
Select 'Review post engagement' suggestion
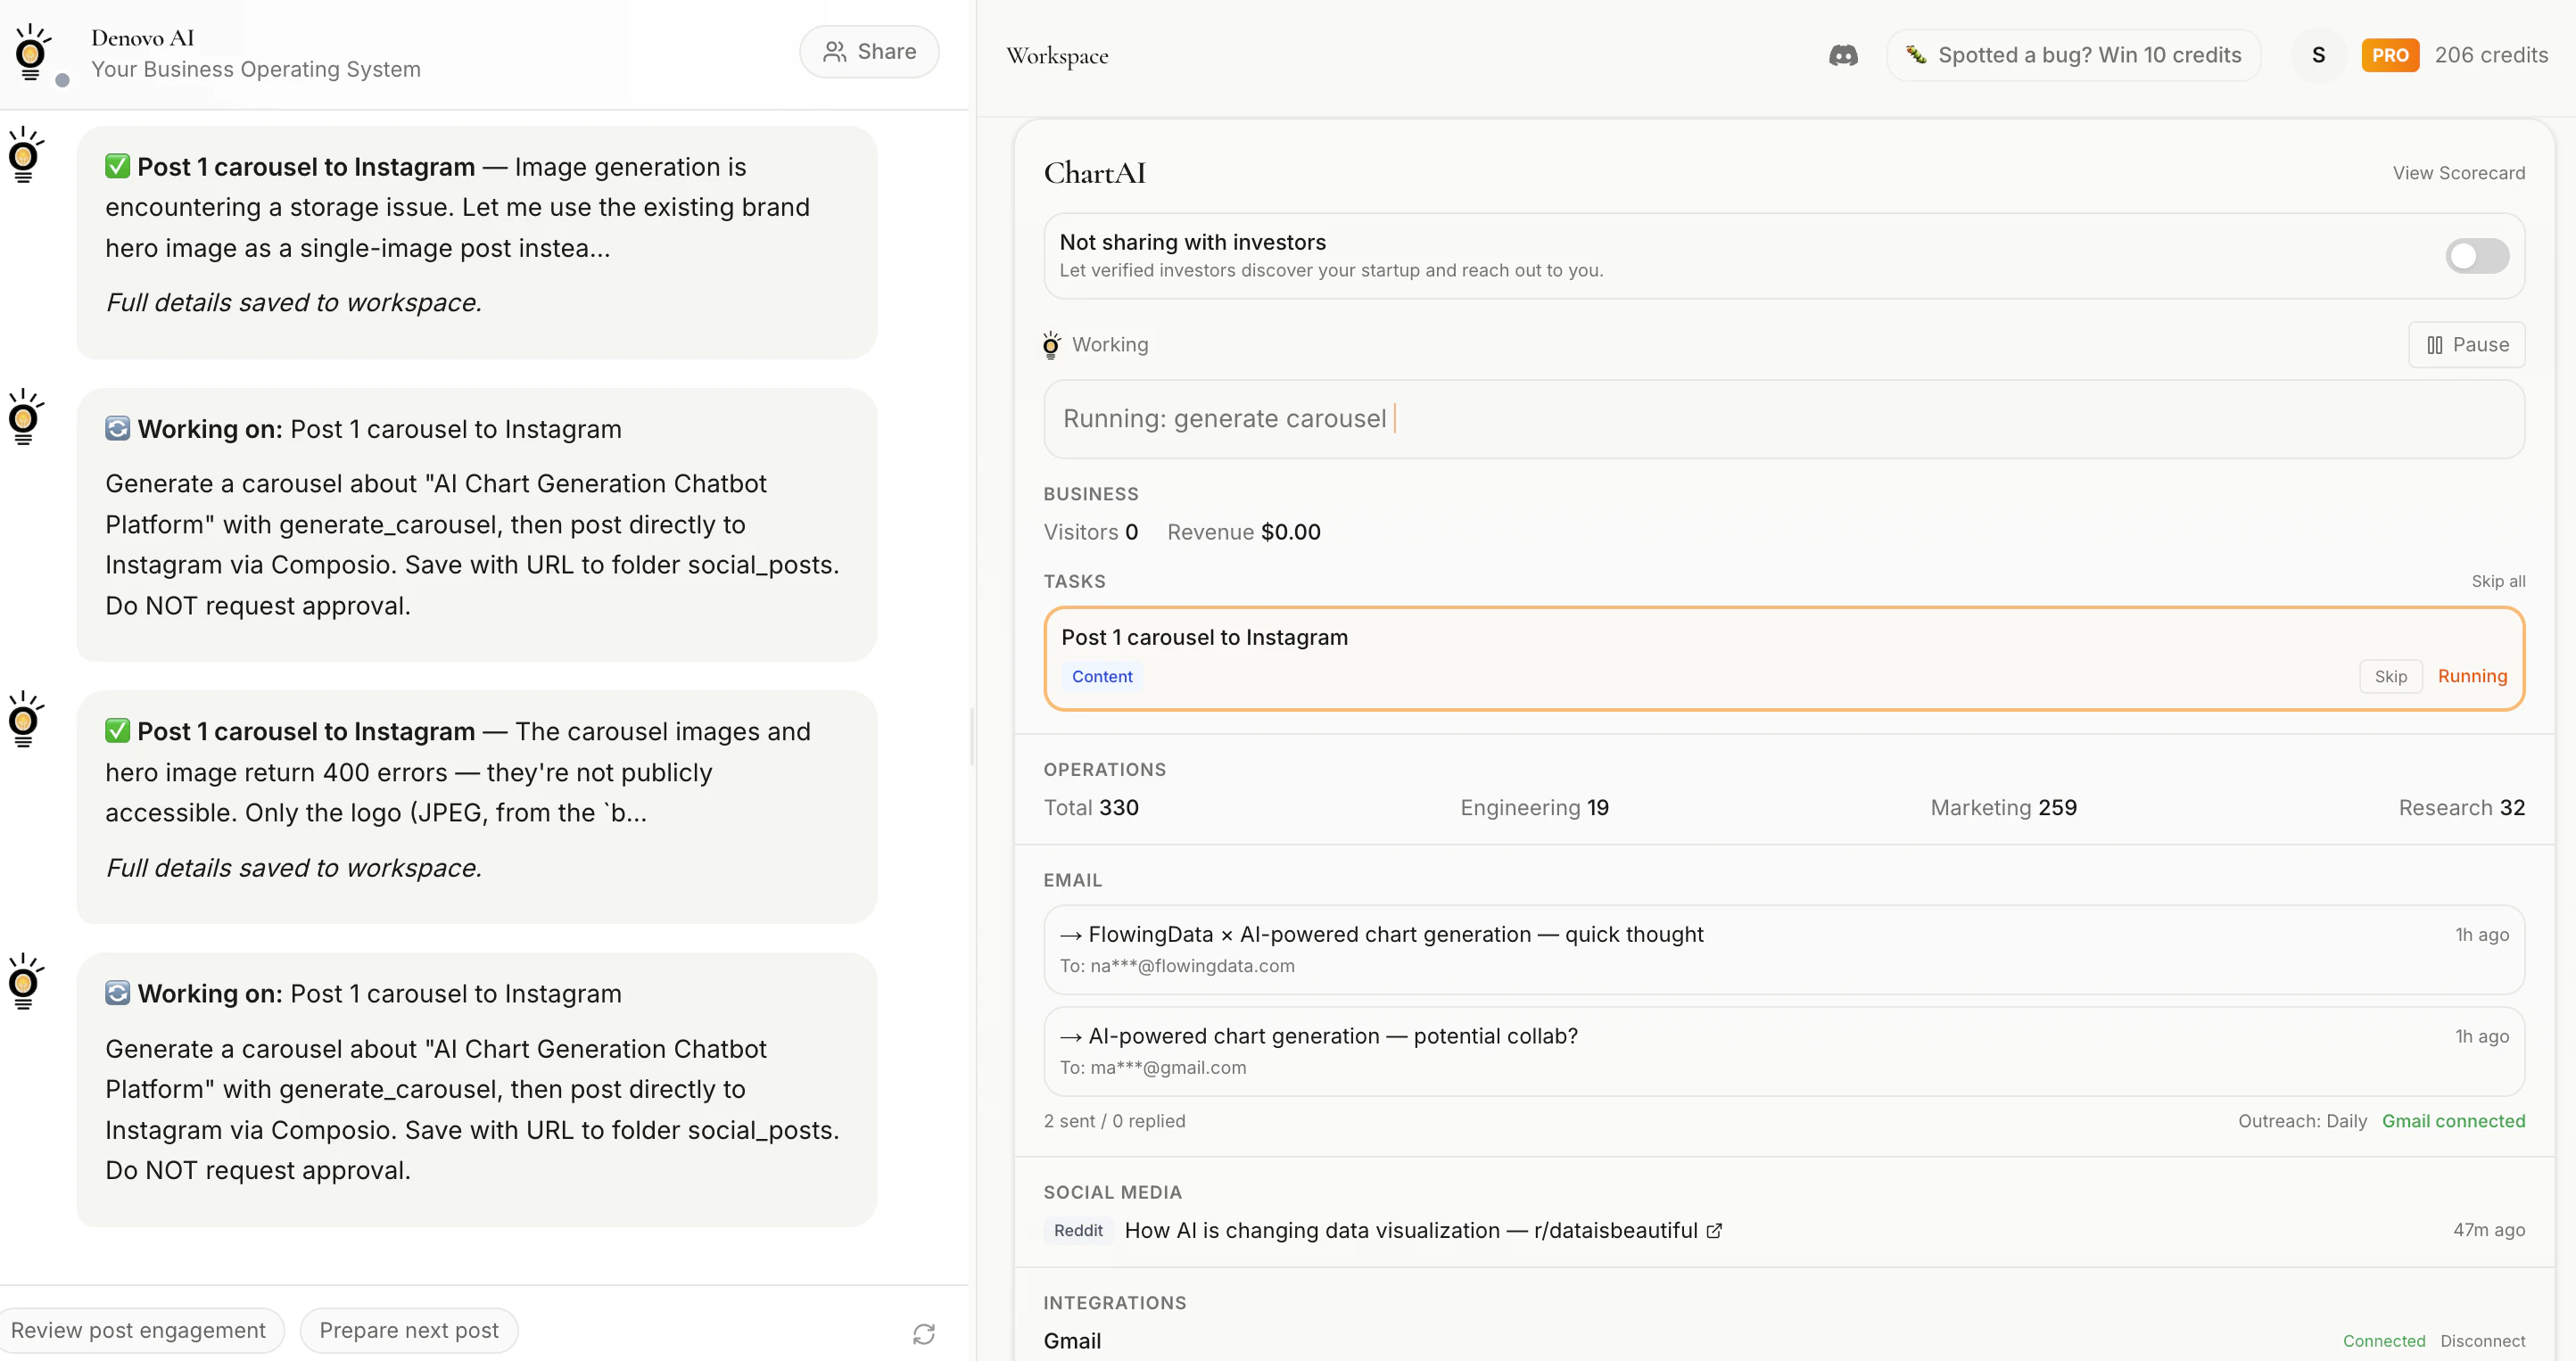pyautogui.click(x=141, y=1330)
